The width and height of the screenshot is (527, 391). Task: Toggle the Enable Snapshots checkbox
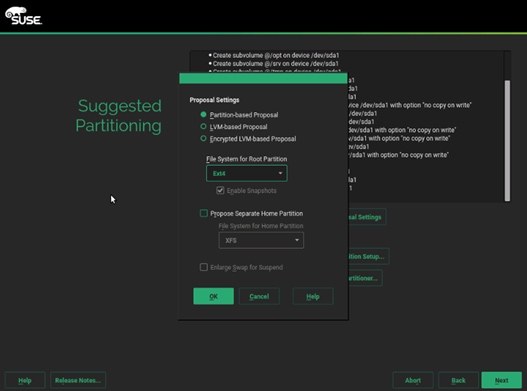click(x=220, y=191)
